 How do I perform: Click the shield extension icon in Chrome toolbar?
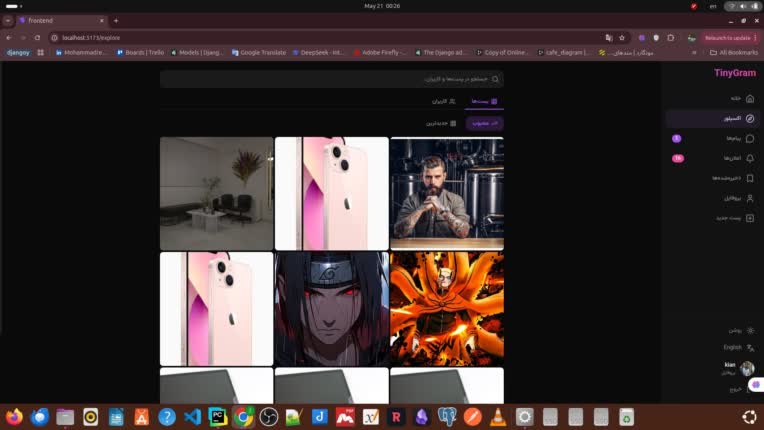click(x=656, y=37)
